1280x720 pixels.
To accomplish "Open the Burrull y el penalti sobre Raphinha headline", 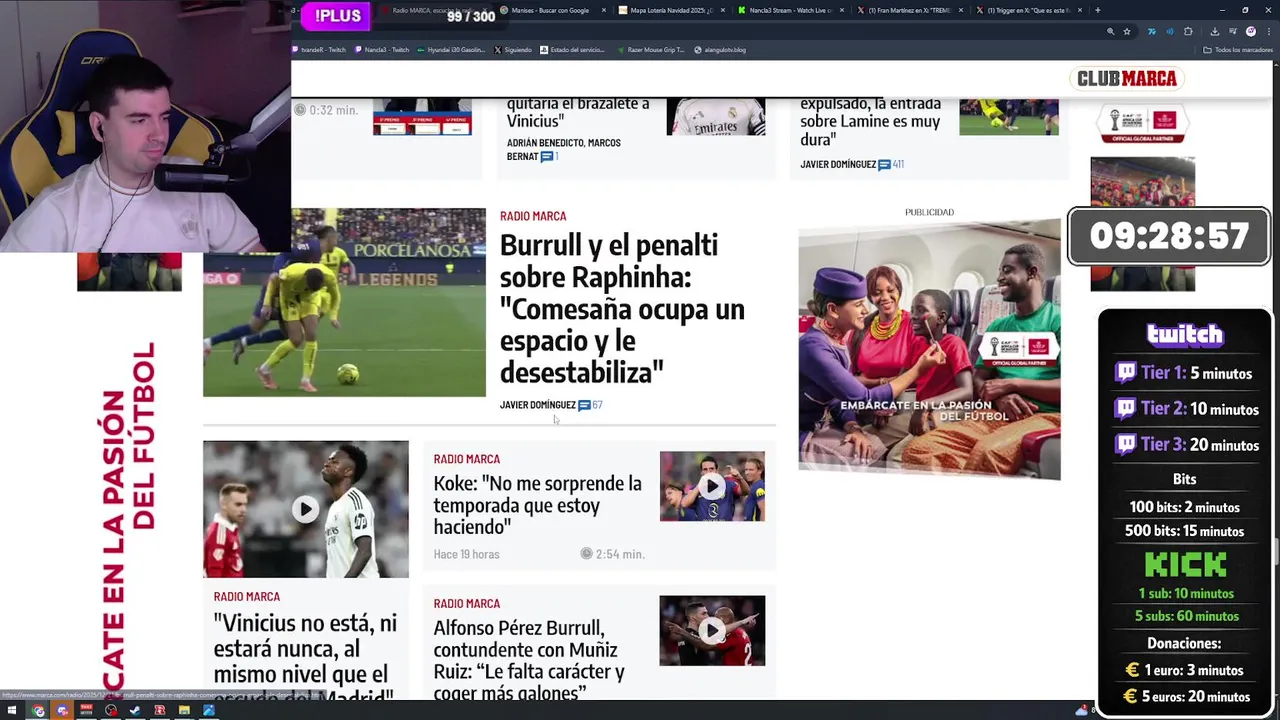I will [622, 308].
